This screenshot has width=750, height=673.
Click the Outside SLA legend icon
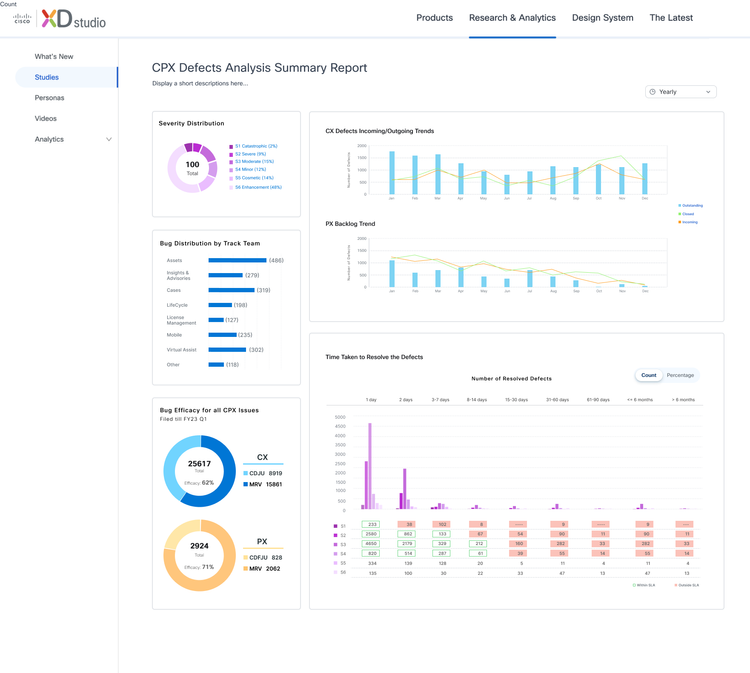[x=676, y=585]
